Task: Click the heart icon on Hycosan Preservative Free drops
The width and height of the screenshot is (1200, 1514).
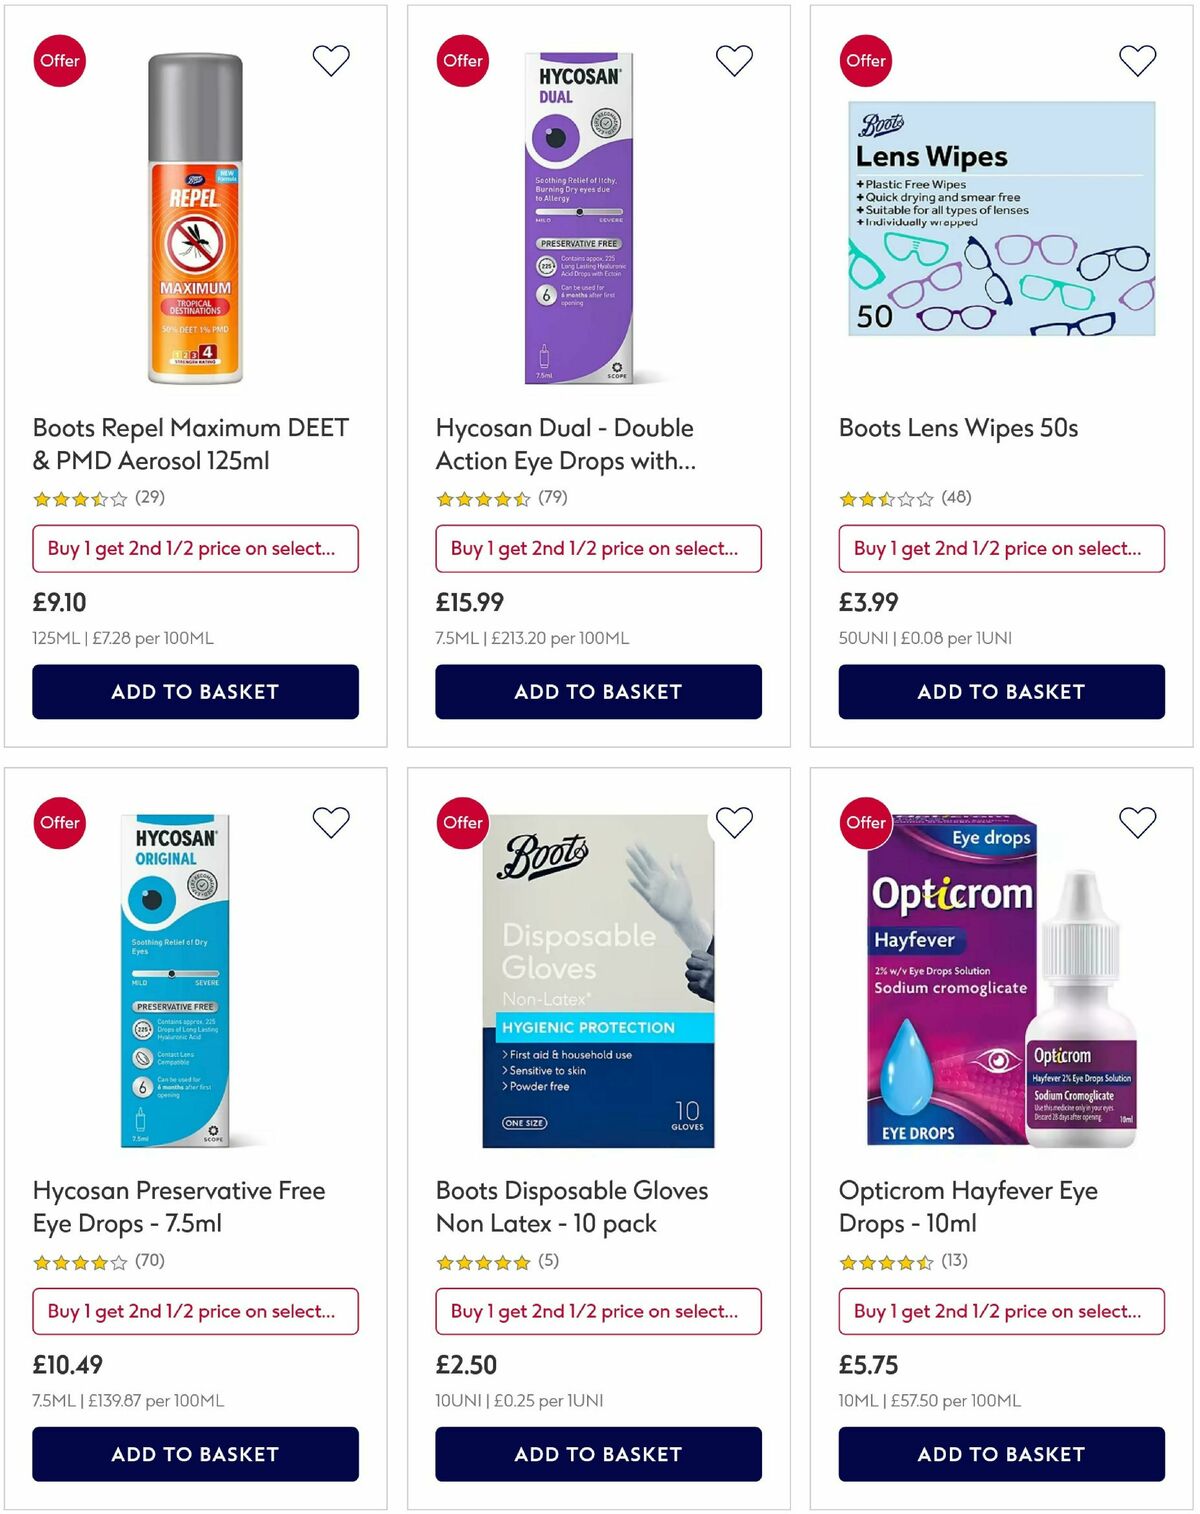Action: (330, 822)
